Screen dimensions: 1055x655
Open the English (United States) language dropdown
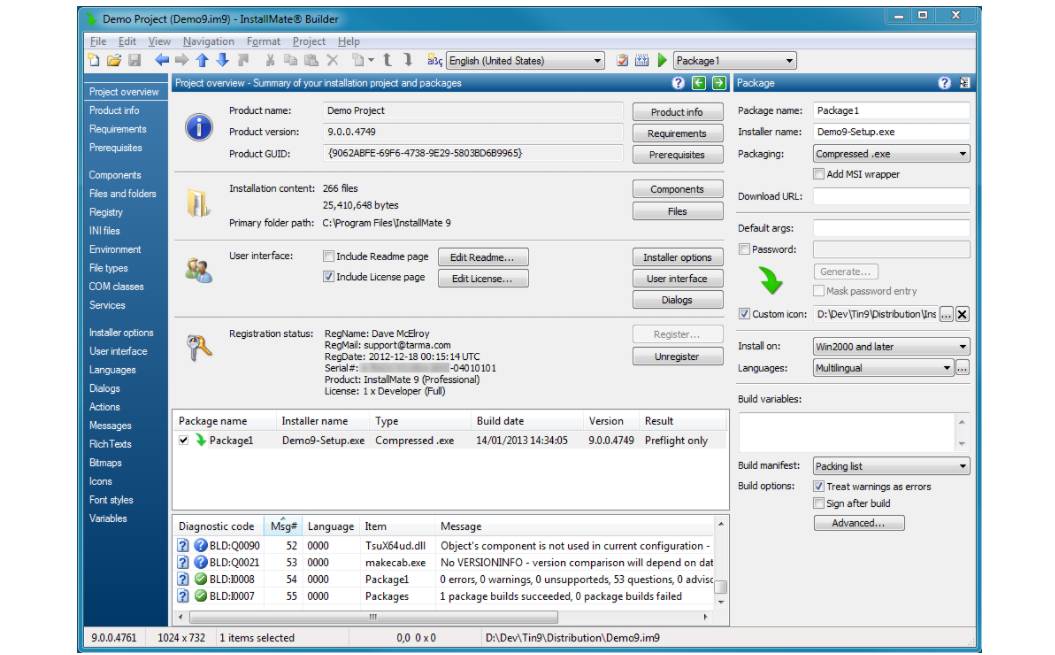[x=525, y=61]
